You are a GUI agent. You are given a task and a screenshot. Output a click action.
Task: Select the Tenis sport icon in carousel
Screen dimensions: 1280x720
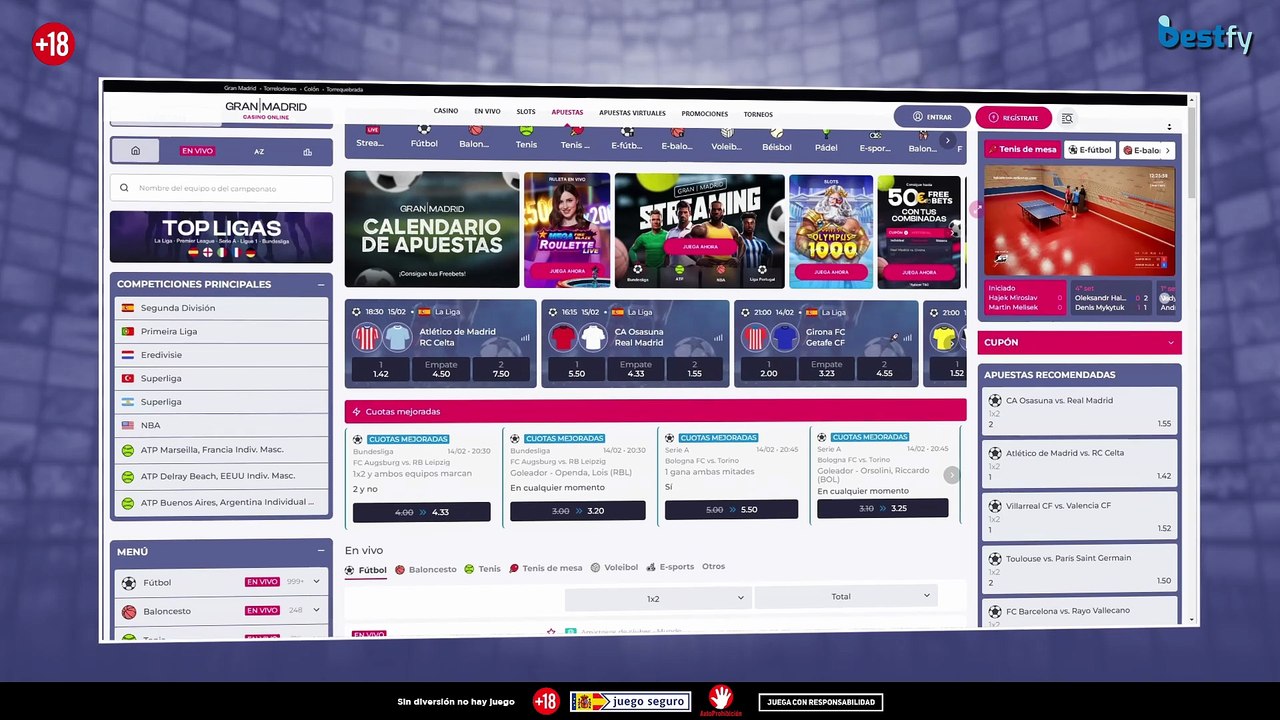[526, 137]
